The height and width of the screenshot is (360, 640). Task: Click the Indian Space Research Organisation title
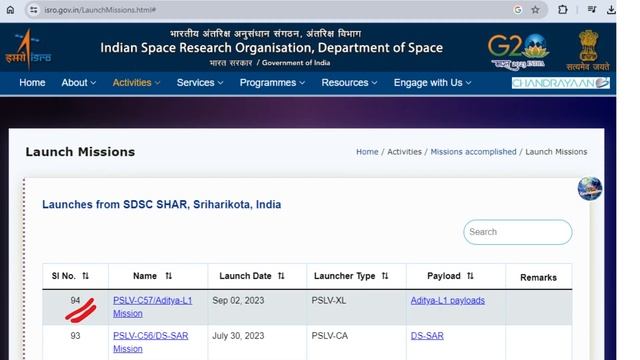(x=271, y=48)
